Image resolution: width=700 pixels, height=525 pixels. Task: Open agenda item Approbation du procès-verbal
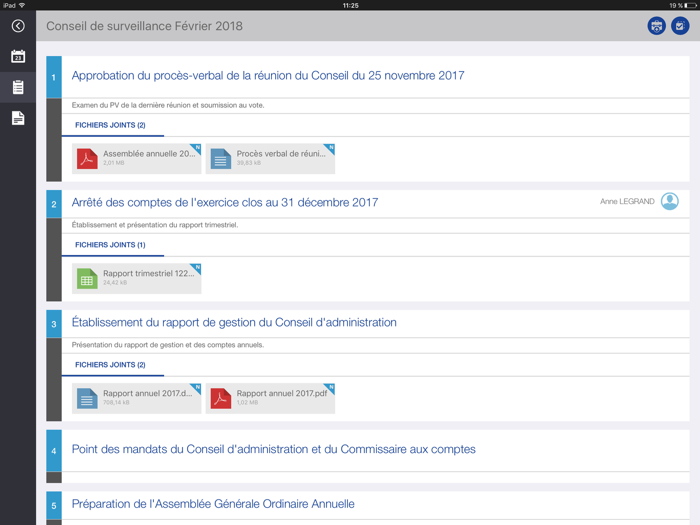tap(268, 75)
